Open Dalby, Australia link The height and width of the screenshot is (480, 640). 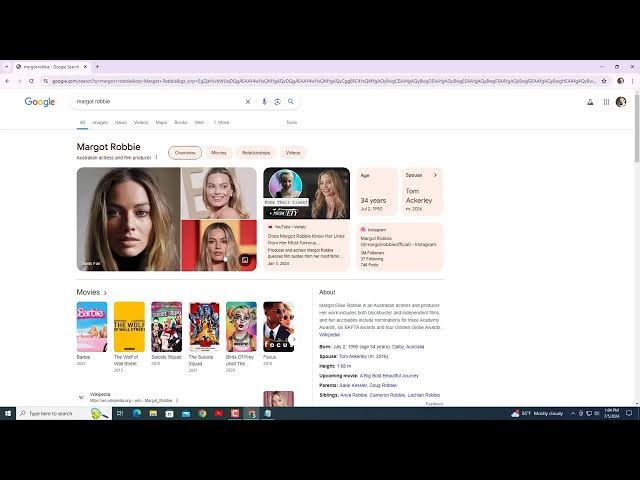408,347
